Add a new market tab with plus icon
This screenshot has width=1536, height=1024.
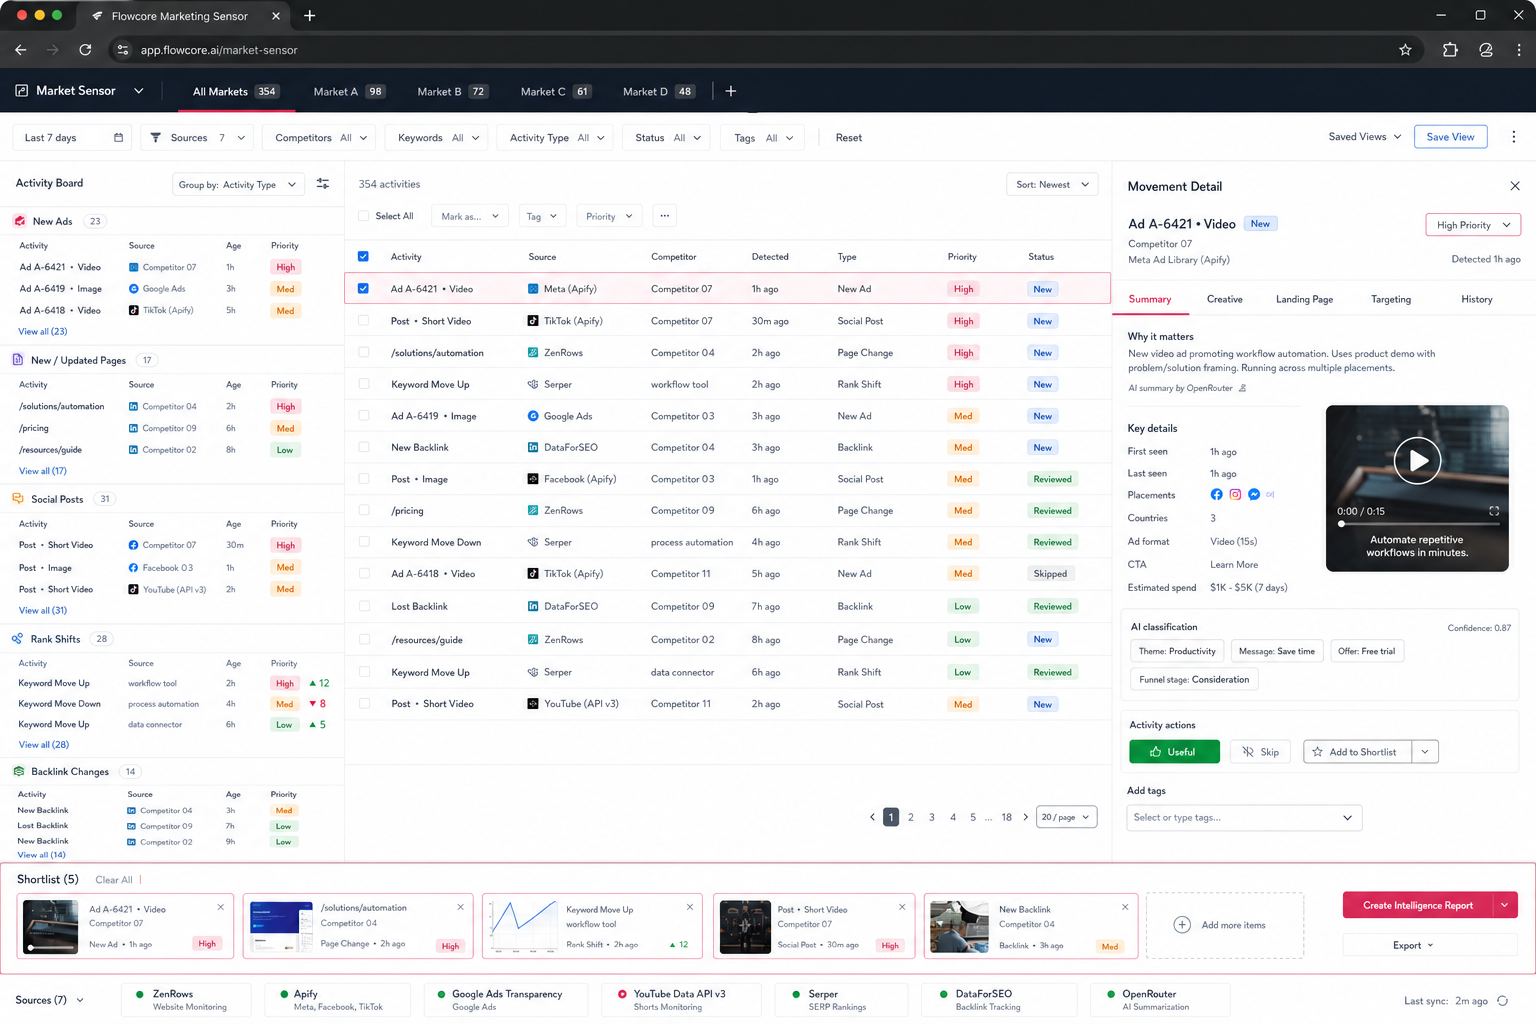(731, 91)
